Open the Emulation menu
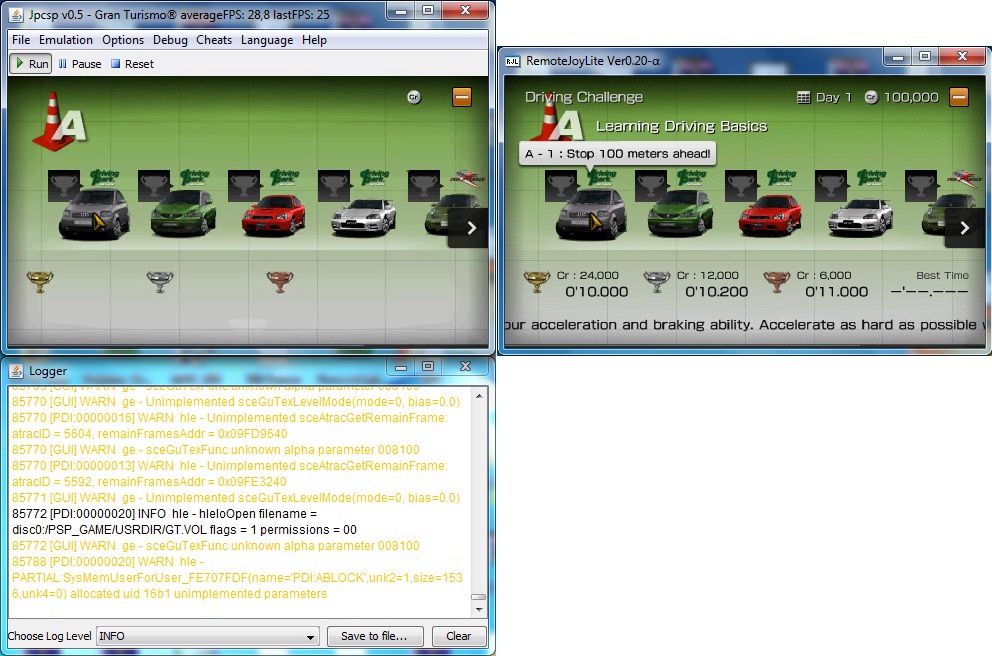Viewport: 992px width, 656px height. point(66,40)
